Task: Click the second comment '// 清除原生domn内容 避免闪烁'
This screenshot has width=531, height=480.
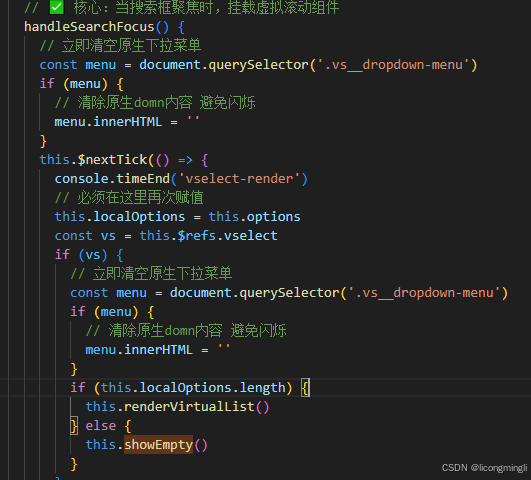Action: coord(186,331)
